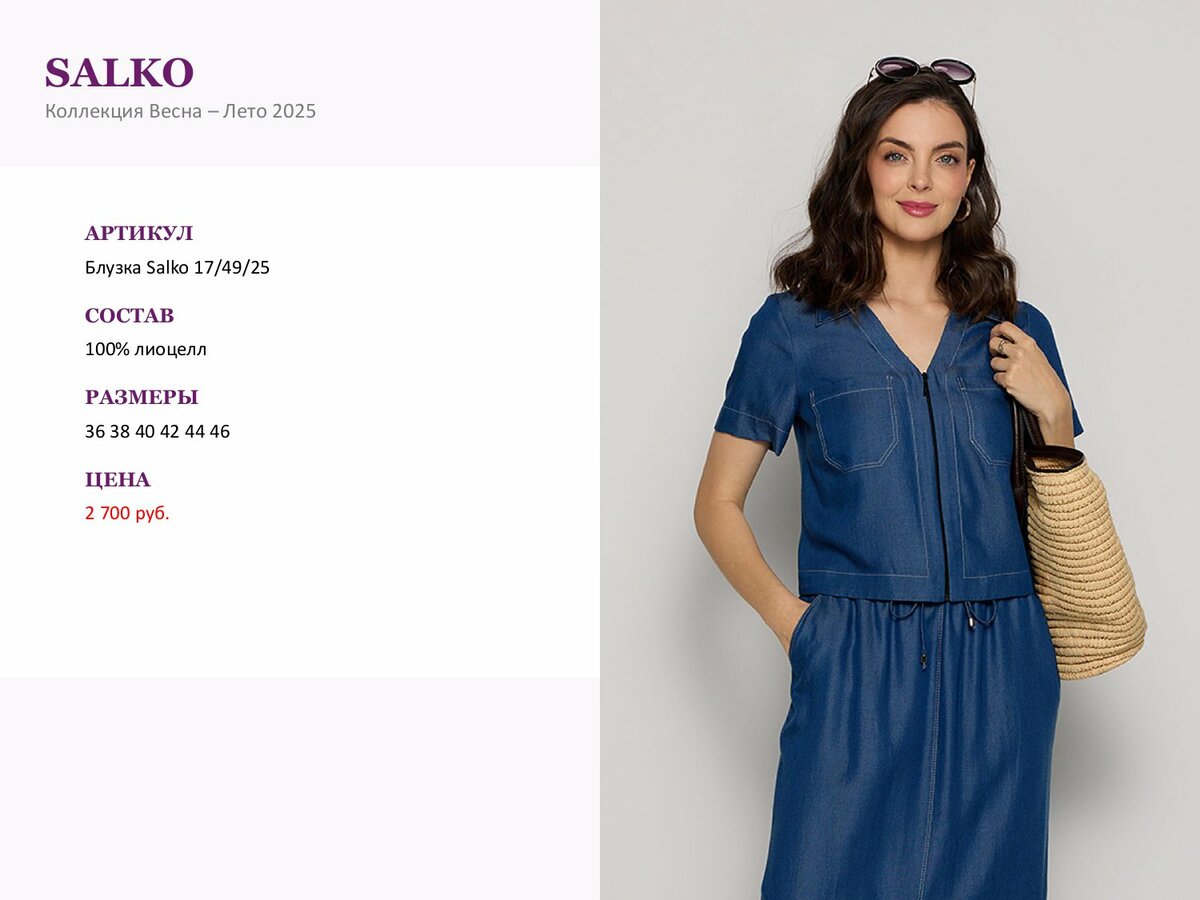This screenshot has height=900, width=1200.
Task: Click size 42 in the sizes list
Action: click(170, 432)
